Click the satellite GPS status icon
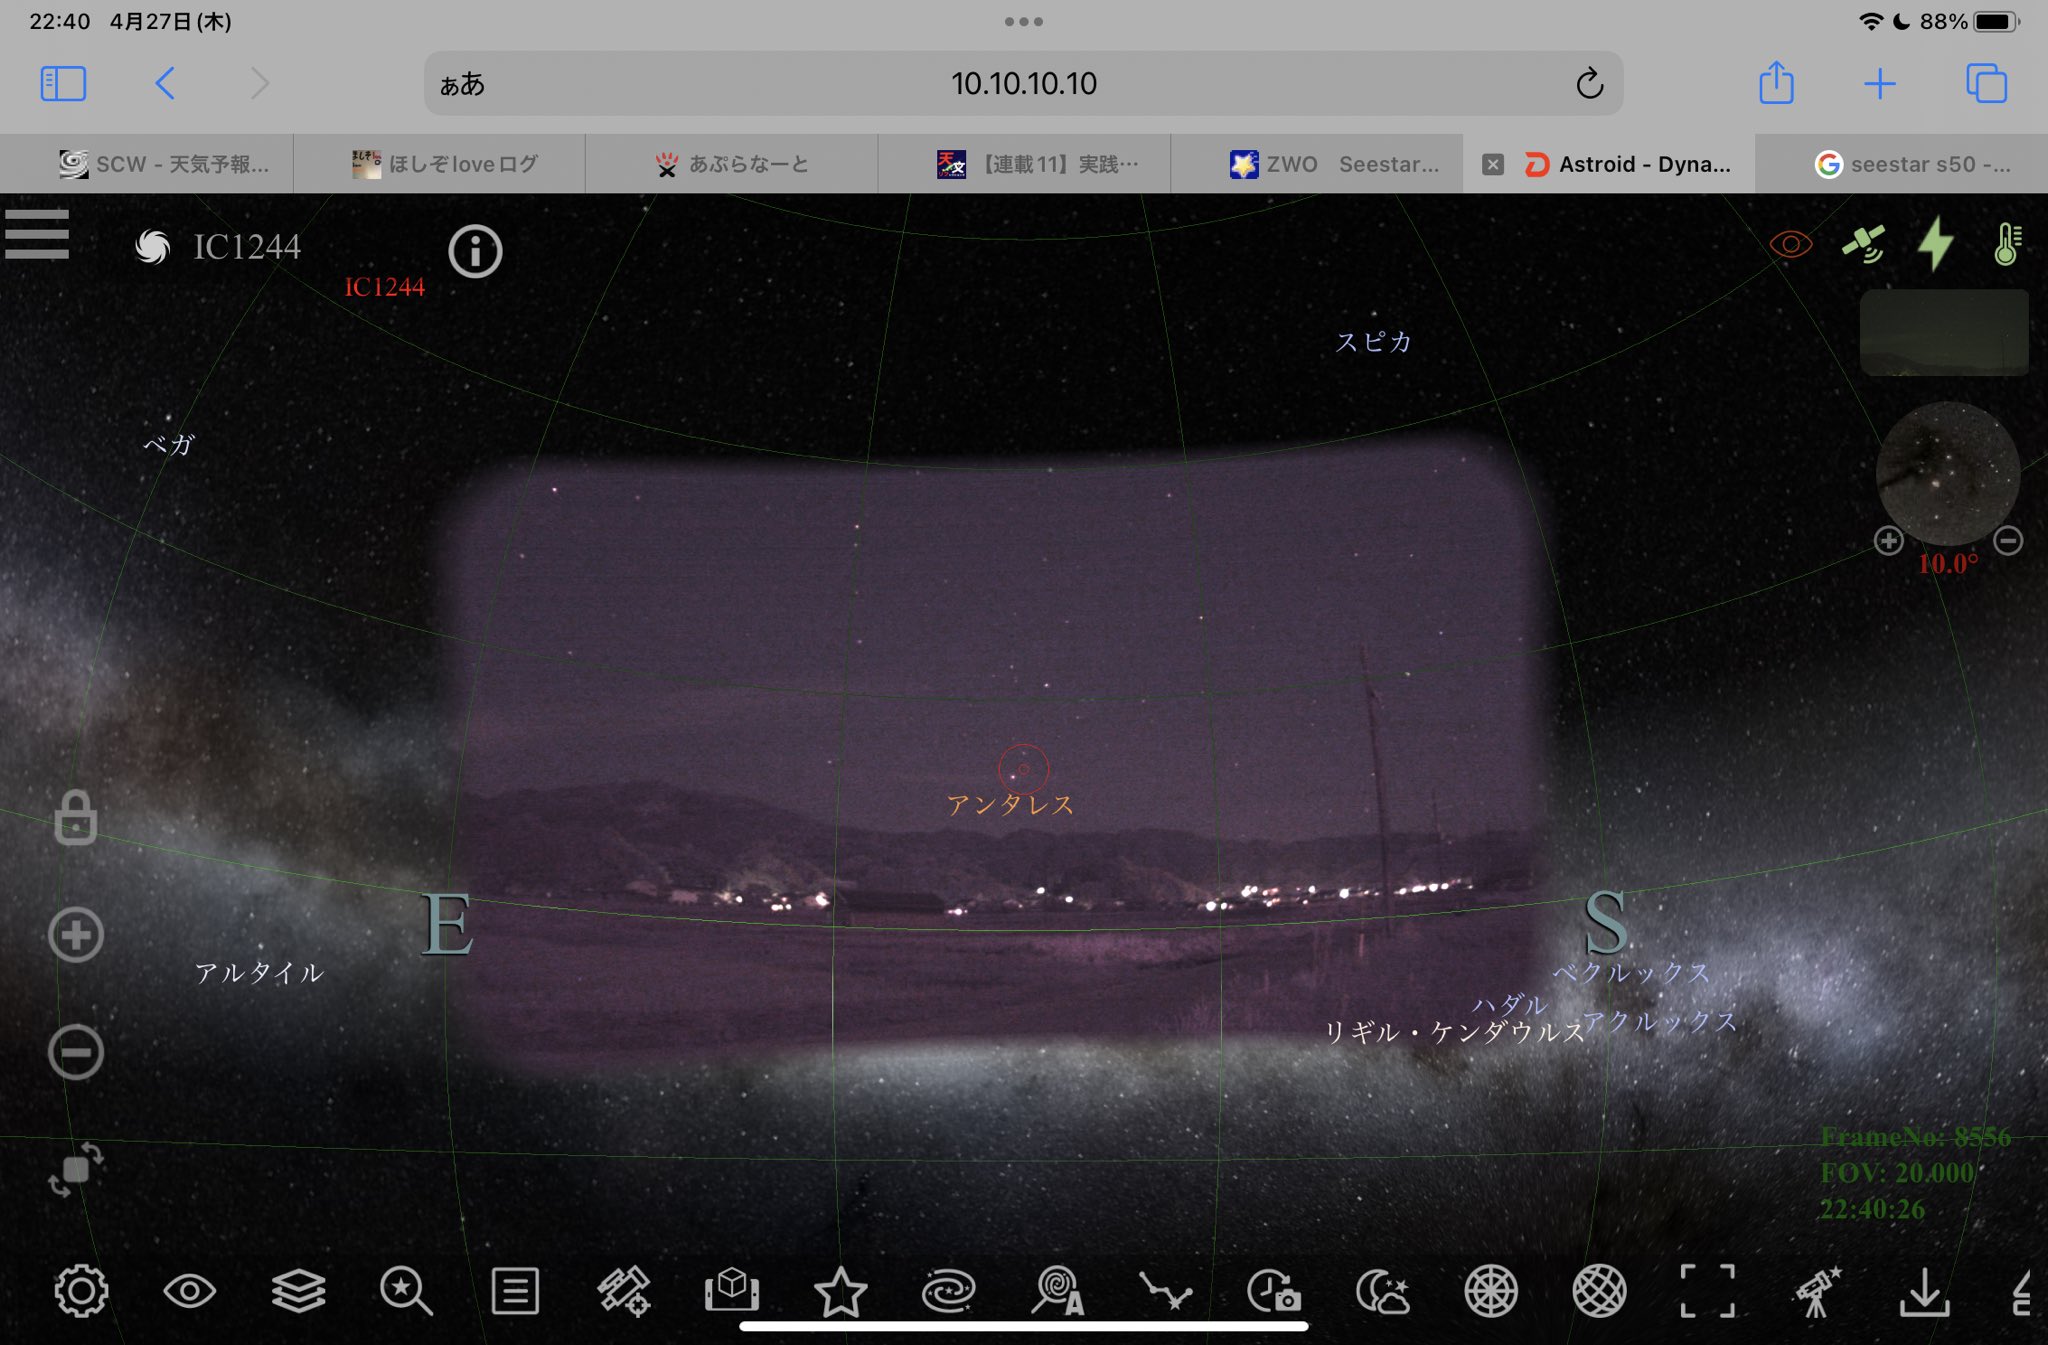This screenshot has height=1345, width=2048. (x=1863, y=243)
